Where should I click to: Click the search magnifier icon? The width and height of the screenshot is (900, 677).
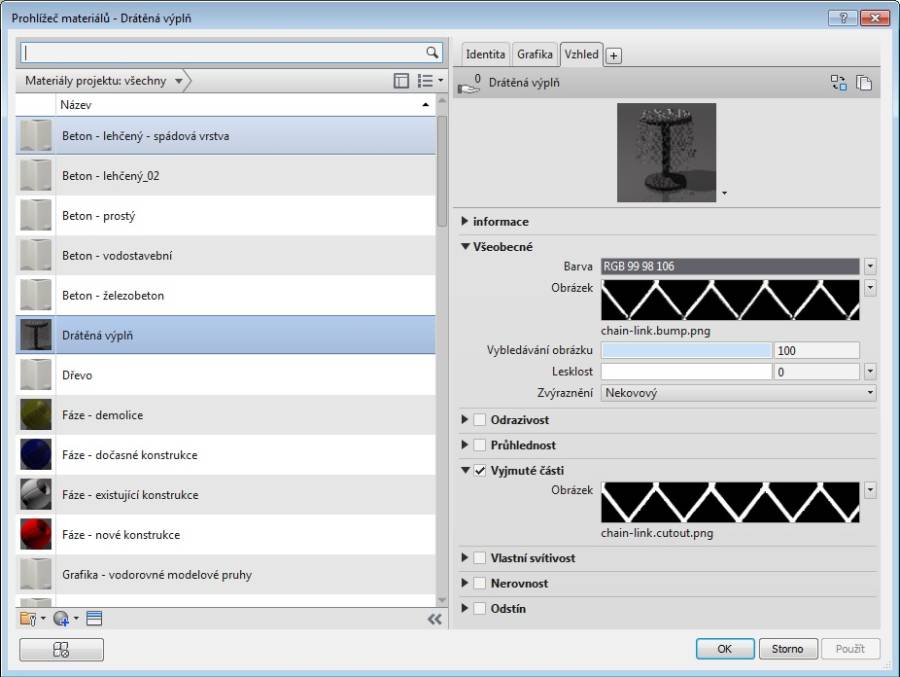[432, 52]
